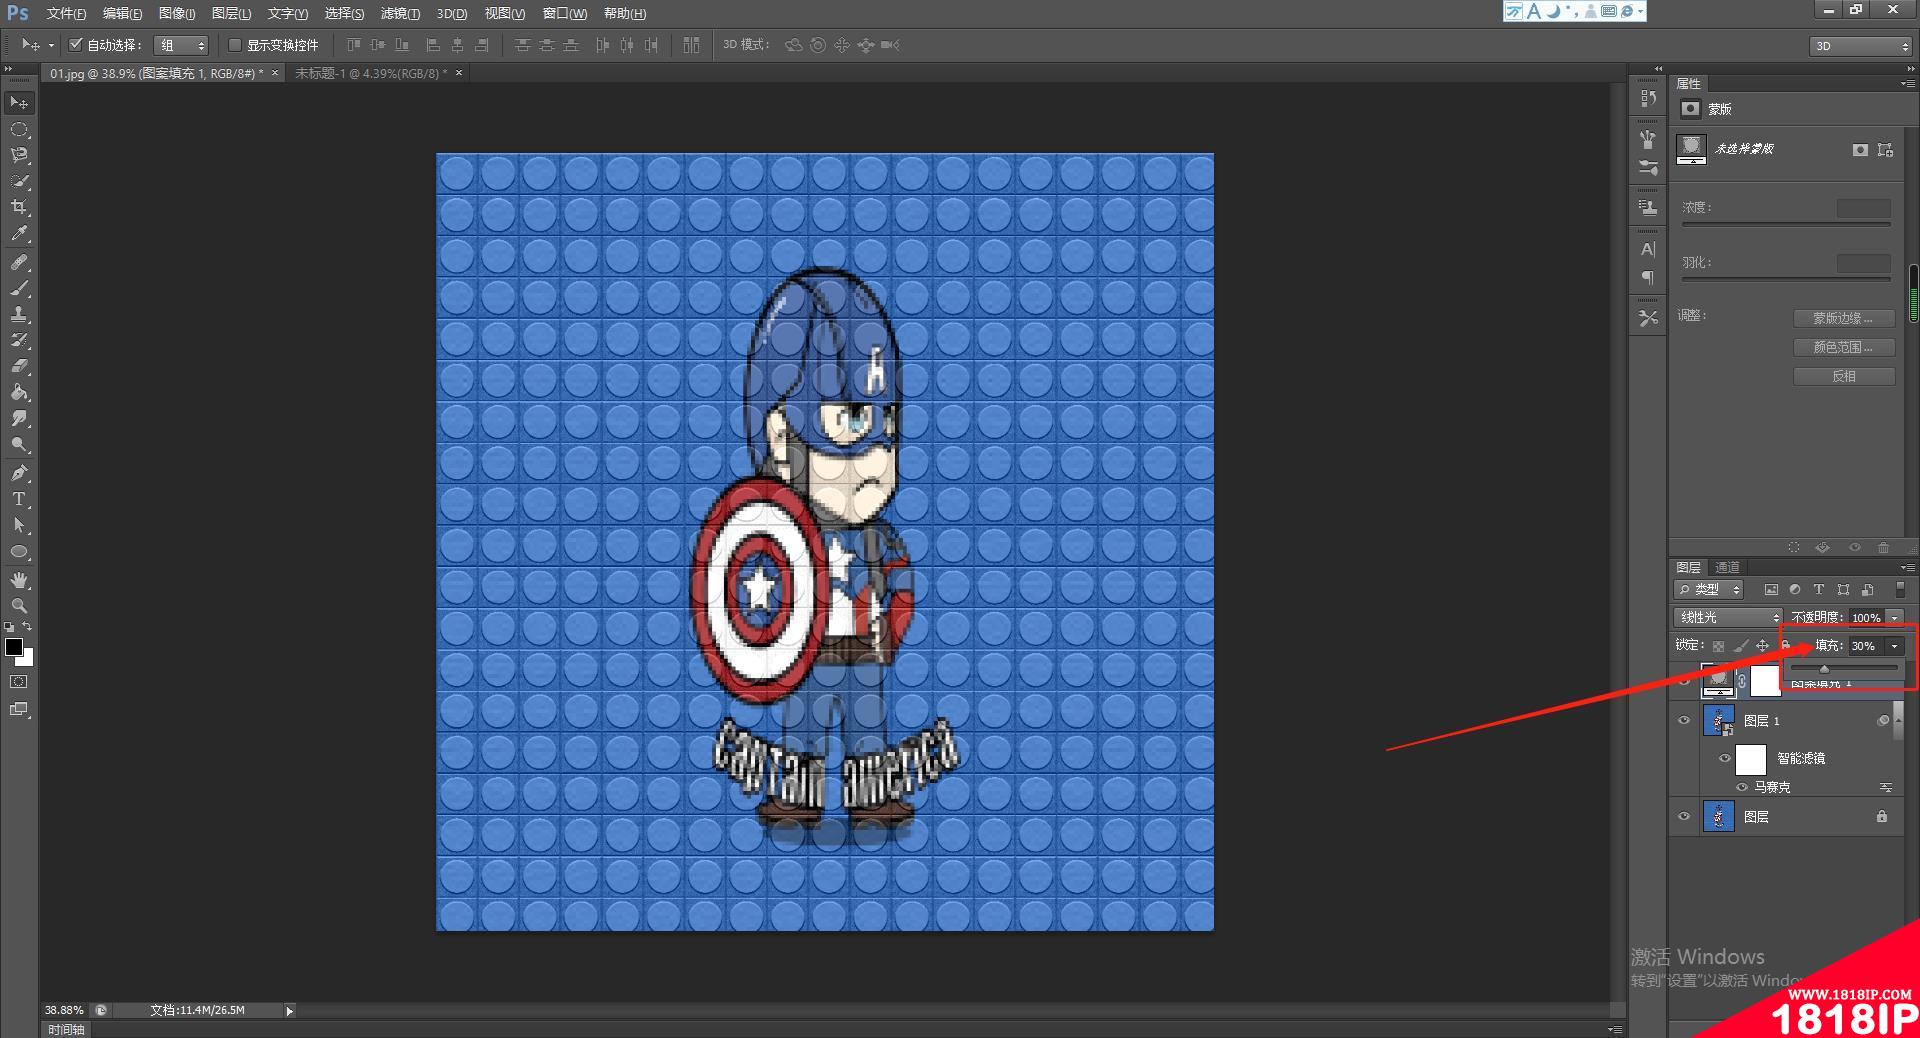Click the 蒙版边缘 button
1920x1038 pixels.
tap(1844, 318)
